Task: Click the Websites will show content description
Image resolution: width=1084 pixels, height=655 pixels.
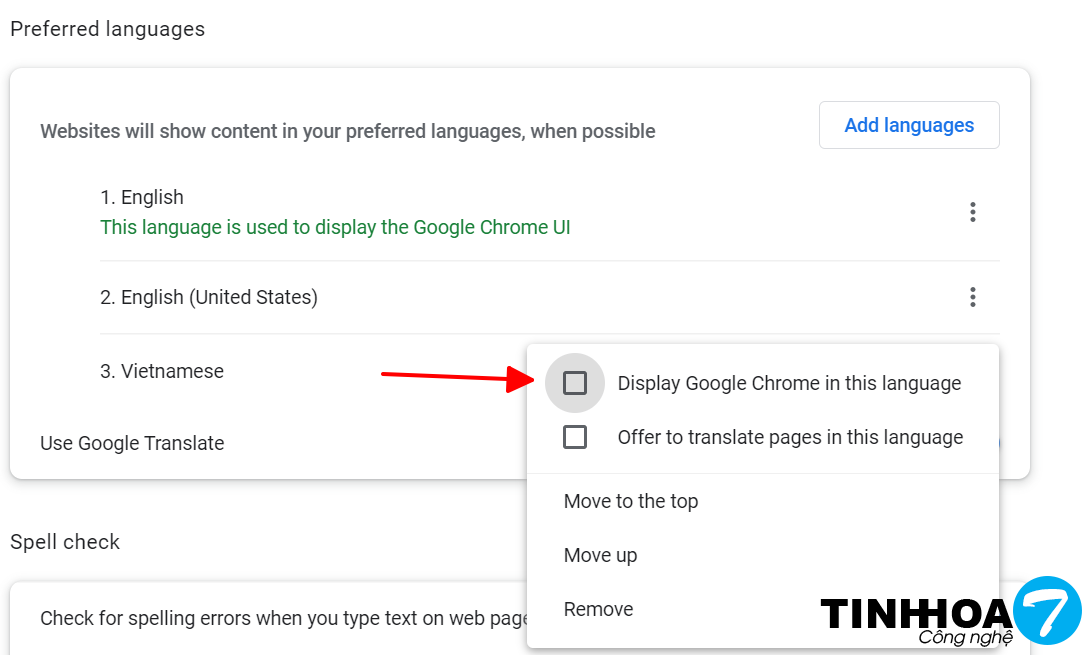Action: [x=348, y=131]
